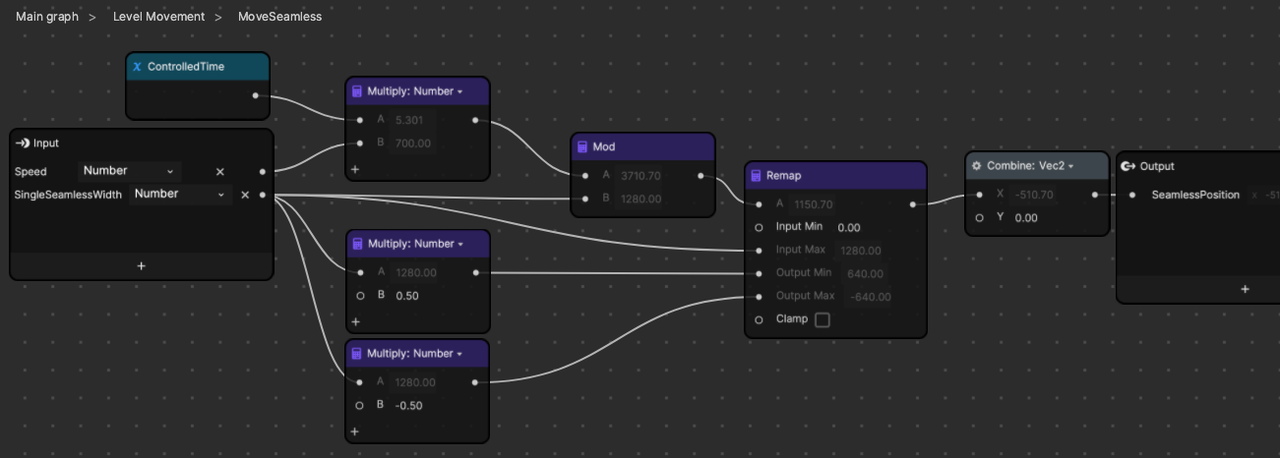Toggle the Input Min port circle
Image resolution: width=1280 pixels, height=458 pixels.
[759, 227]
